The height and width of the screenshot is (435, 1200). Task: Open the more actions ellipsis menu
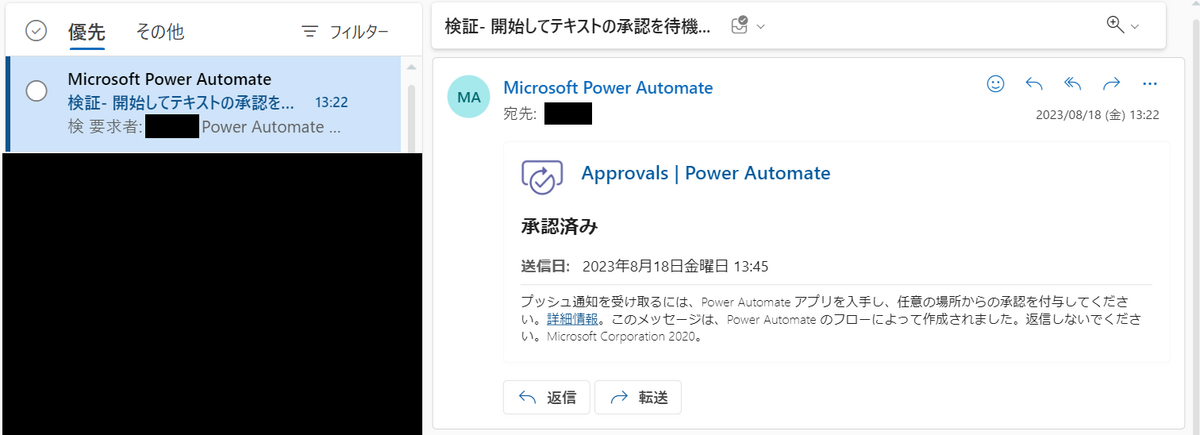click(1149, 84)
